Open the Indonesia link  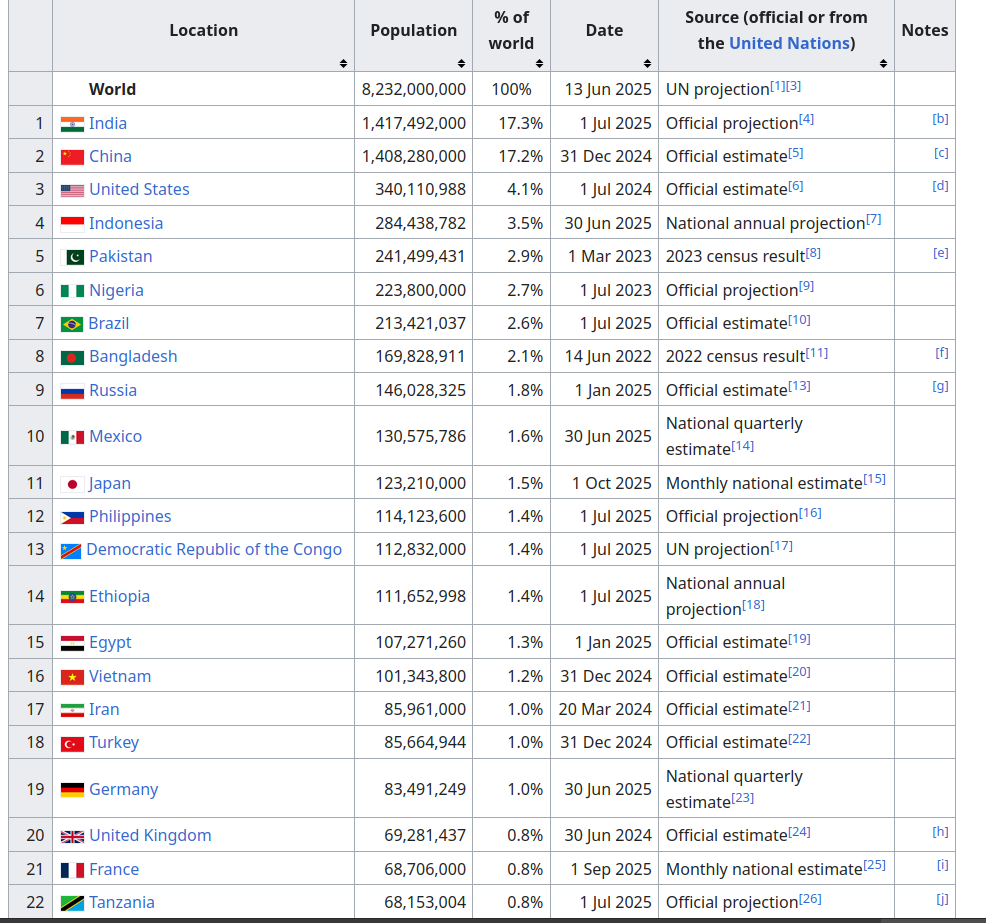click(126, 223)
